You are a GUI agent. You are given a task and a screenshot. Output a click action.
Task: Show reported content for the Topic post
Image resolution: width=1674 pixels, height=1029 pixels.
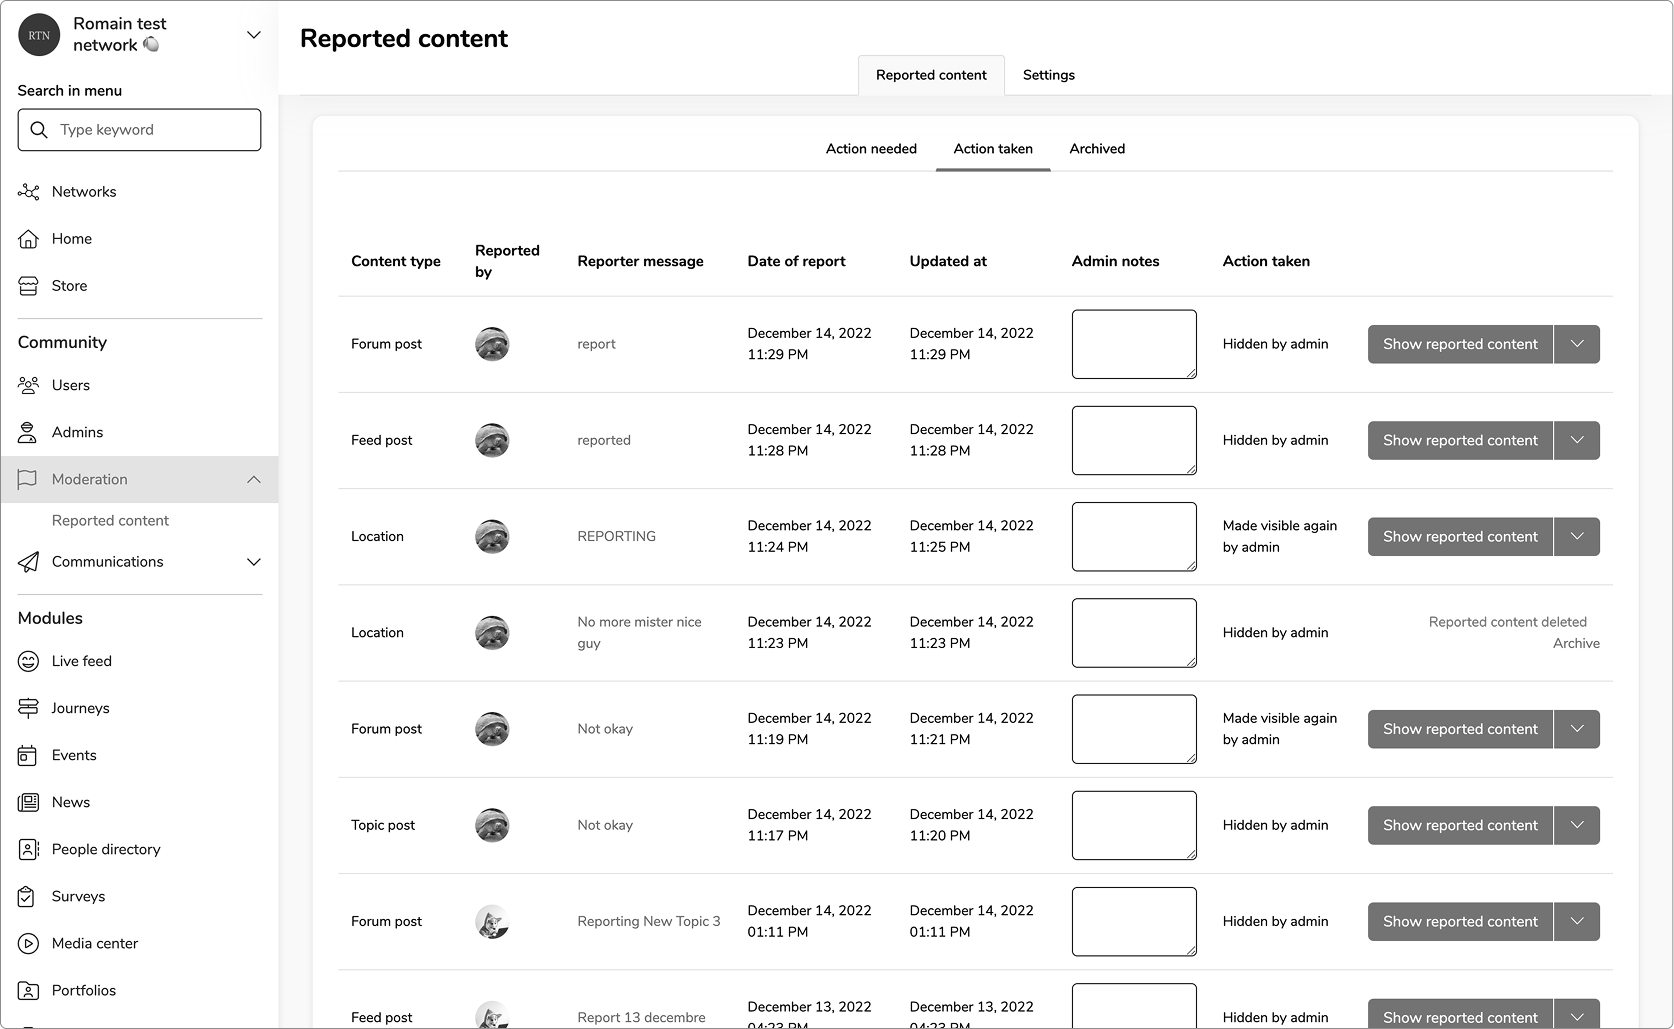(1459, 825)
